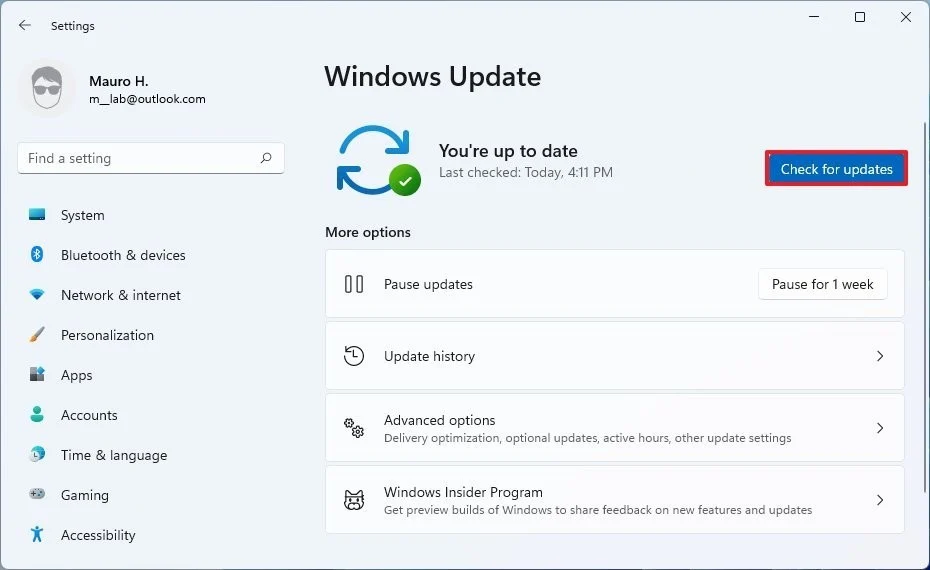Expand Update history chevron

[x=880, y=356]
